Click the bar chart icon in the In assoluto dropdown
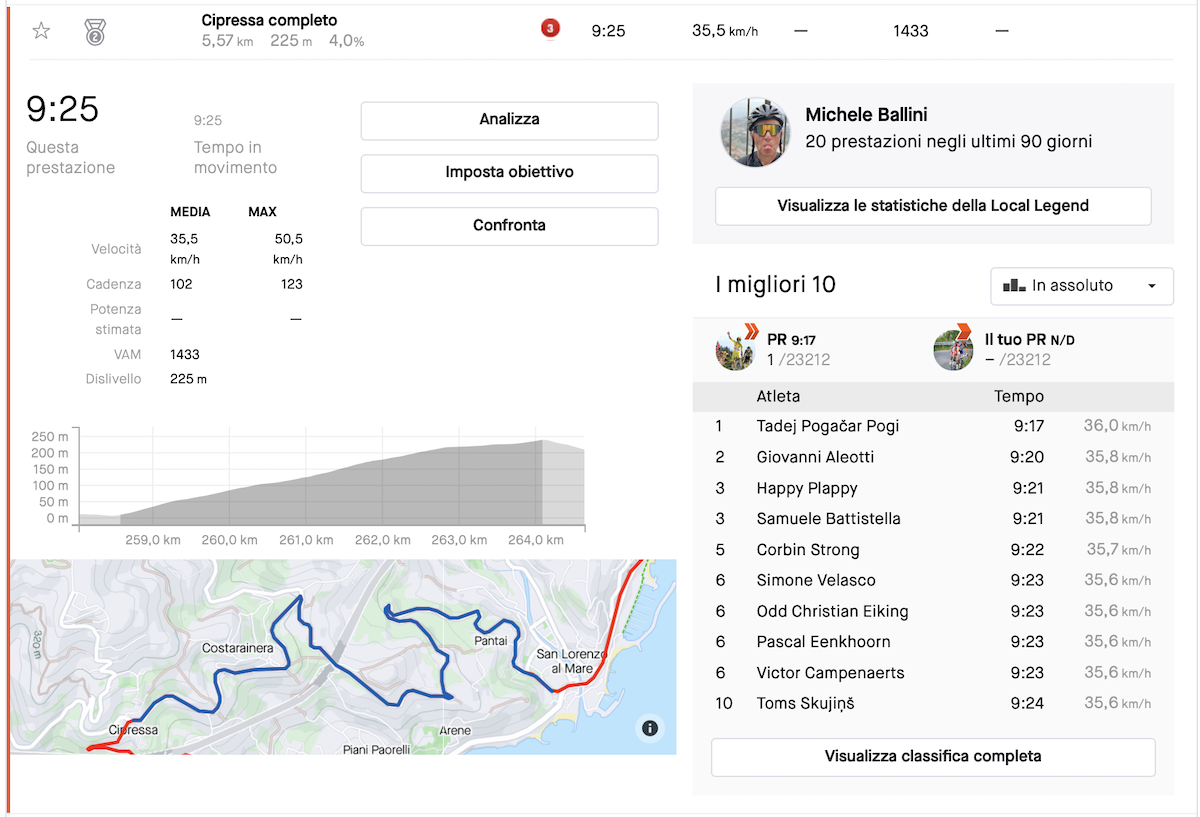1200x817 pixels. [1014, 285]
